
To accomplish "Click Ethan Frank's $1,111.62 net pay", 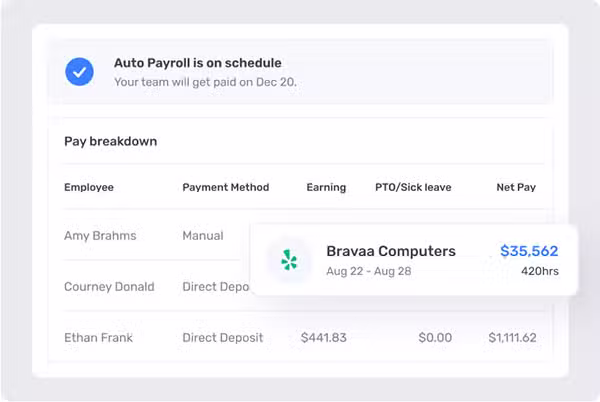I will pyautogui.click(x=512, y=337).
